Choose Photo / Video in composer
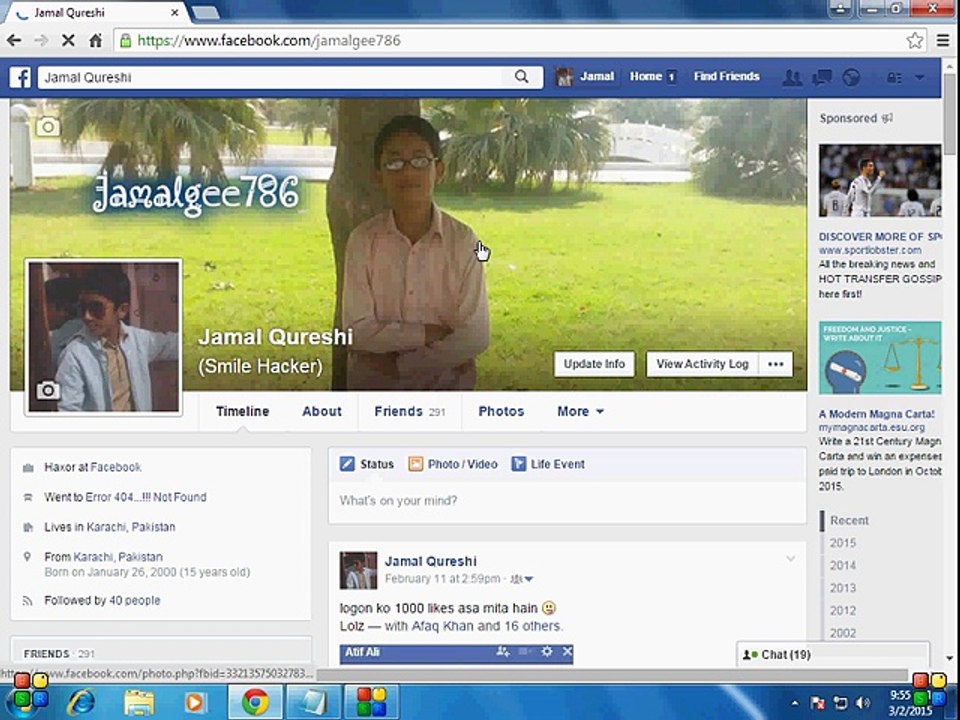Image resolution: width=960 pixels, height=720 pixels. pyautogui.click(x=452, y=464)
